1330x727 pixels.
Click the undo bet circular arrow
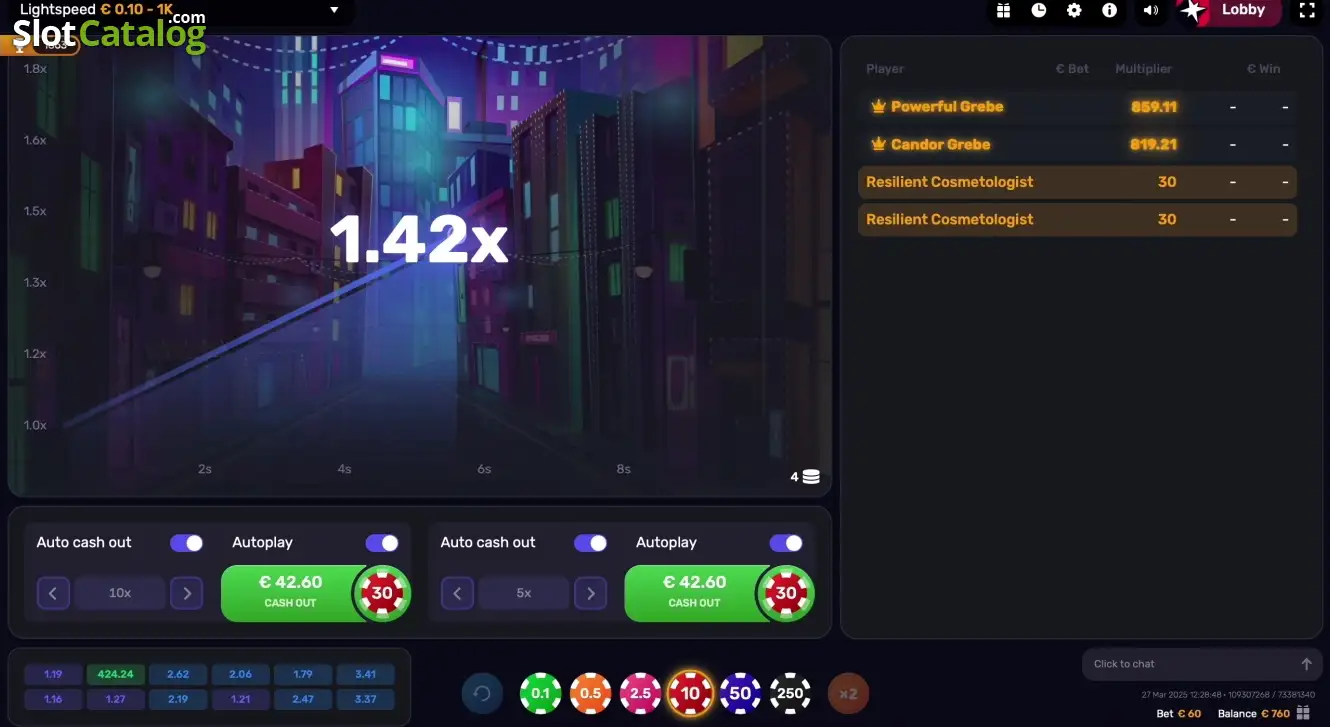coord(482,693)
